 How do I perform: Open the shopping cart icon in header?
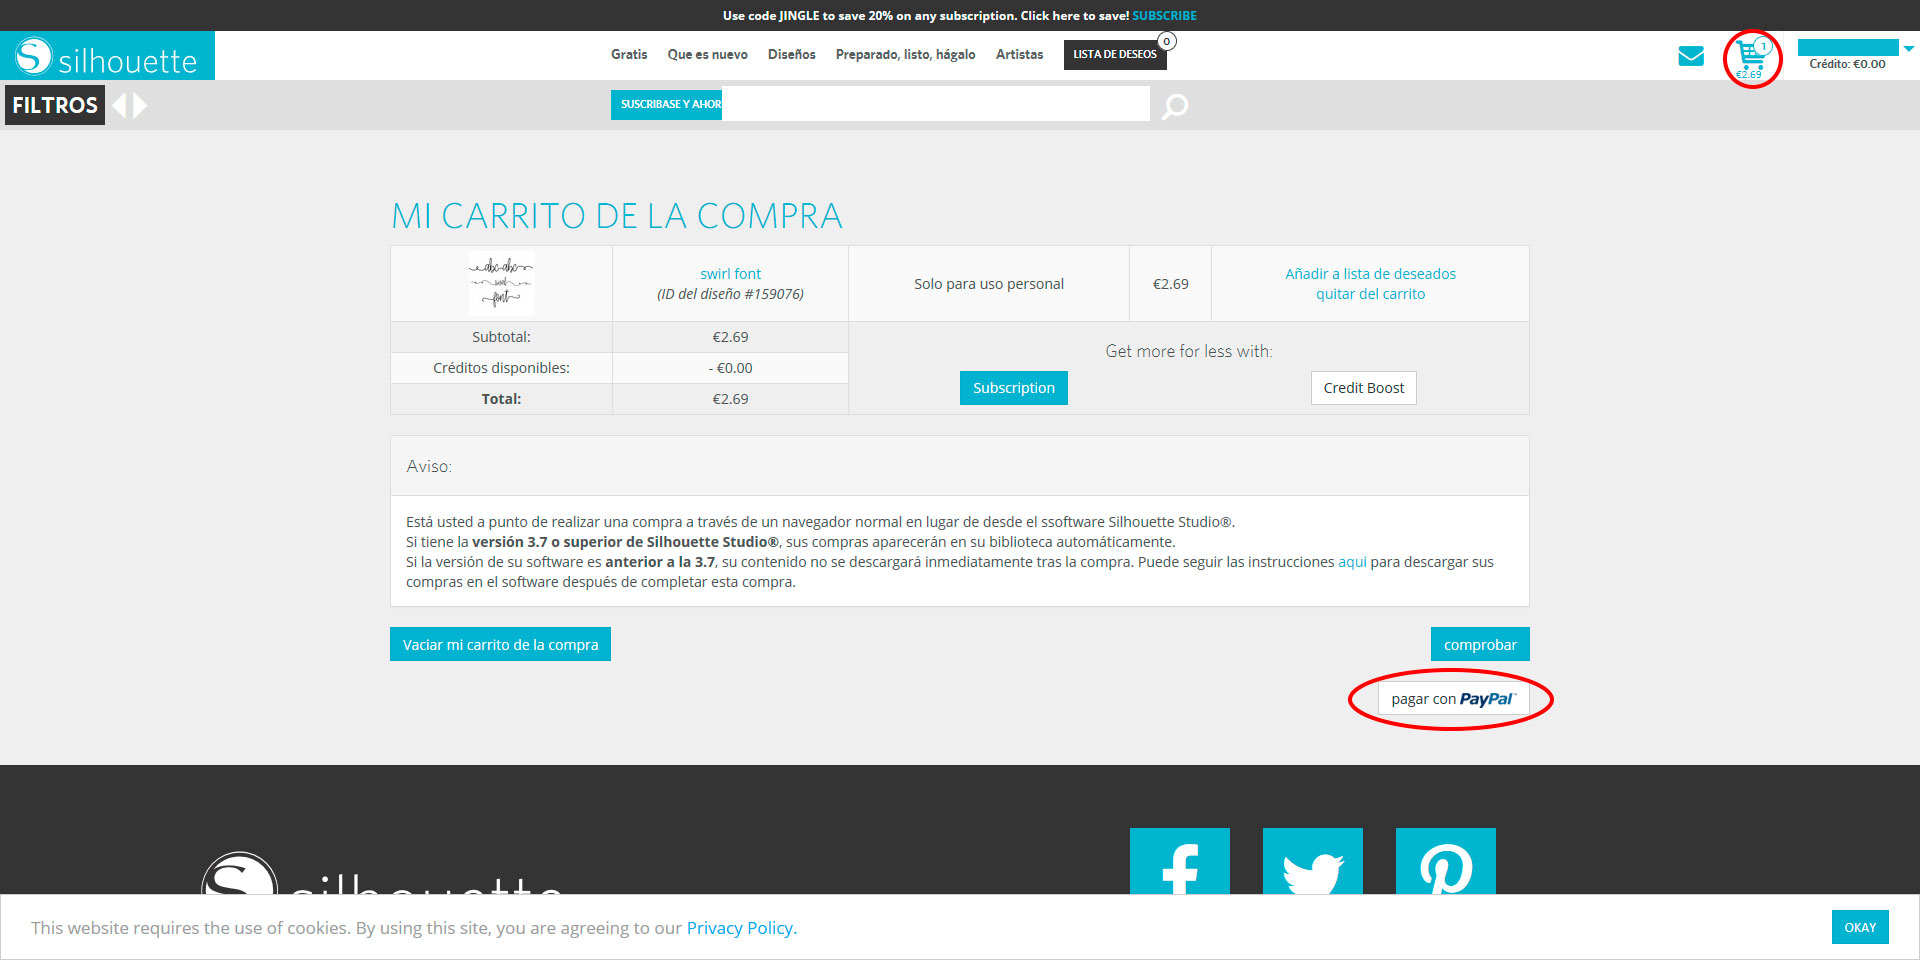pos(1752,57)
